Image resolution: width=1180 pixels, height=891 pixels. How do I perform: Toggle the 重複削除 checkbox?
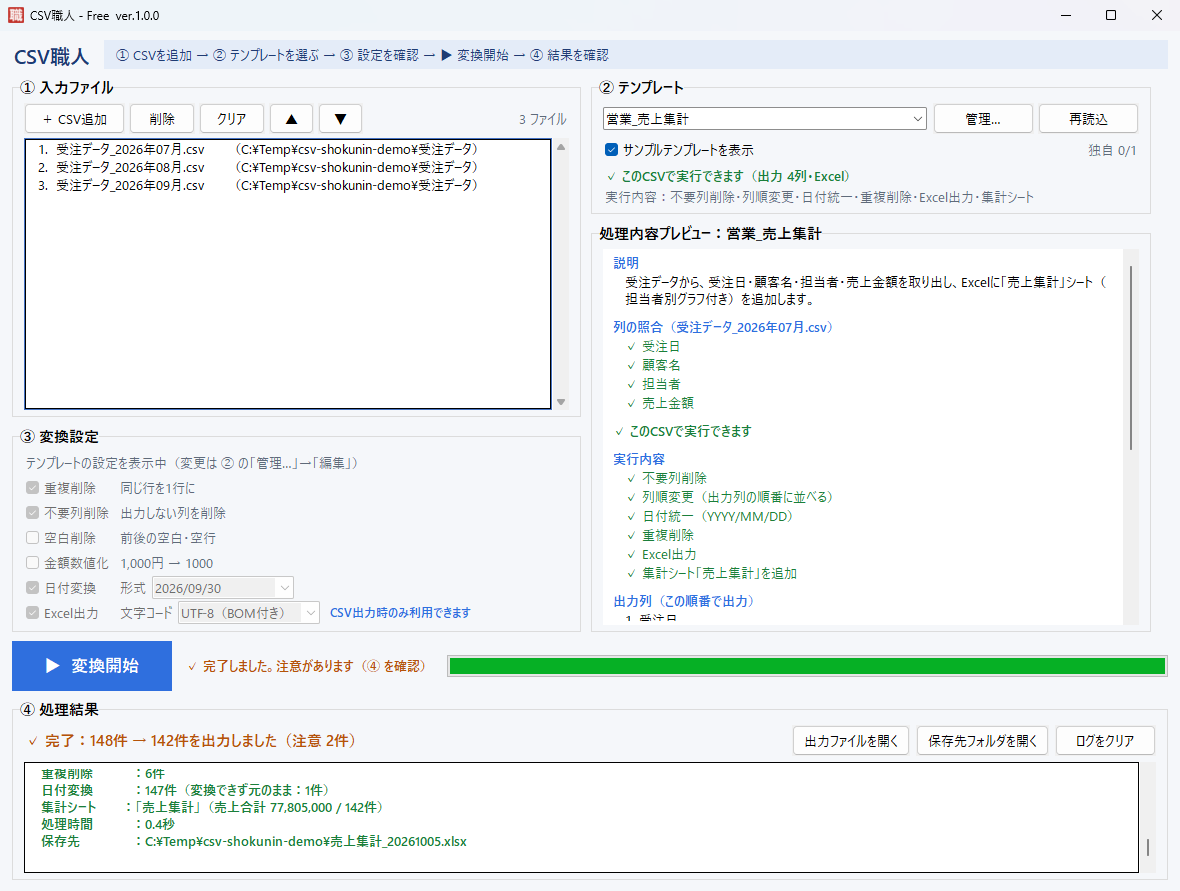click(x=32, y=488)
